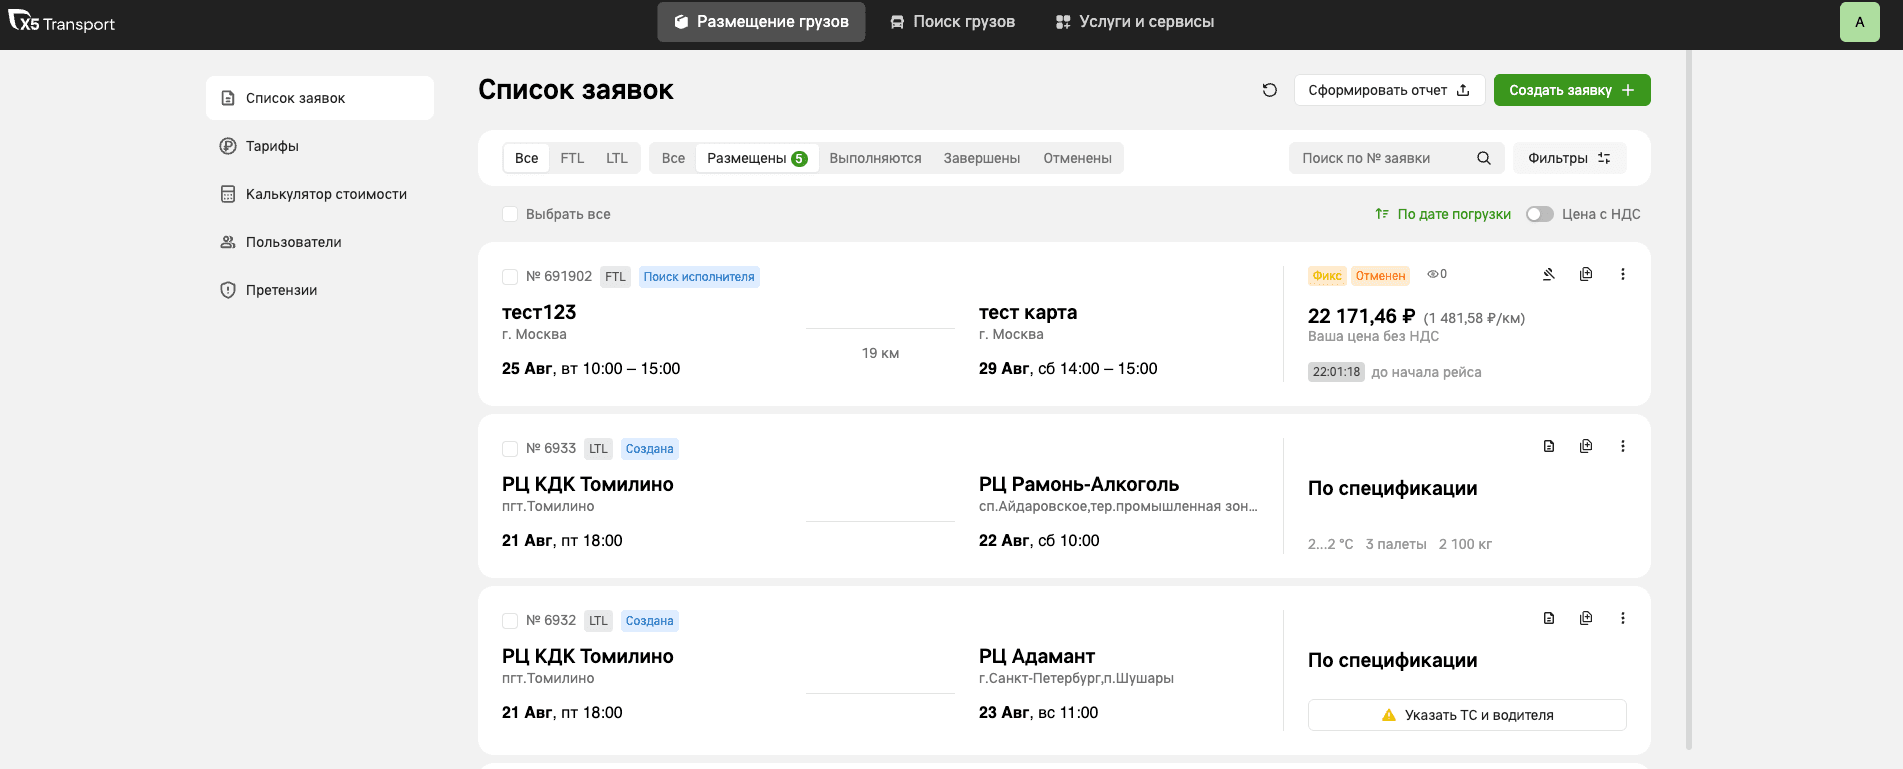Go to "Тарифы" in the sidebar
Viewport: 1903px width, 769px height.
(x=320, y=146)
